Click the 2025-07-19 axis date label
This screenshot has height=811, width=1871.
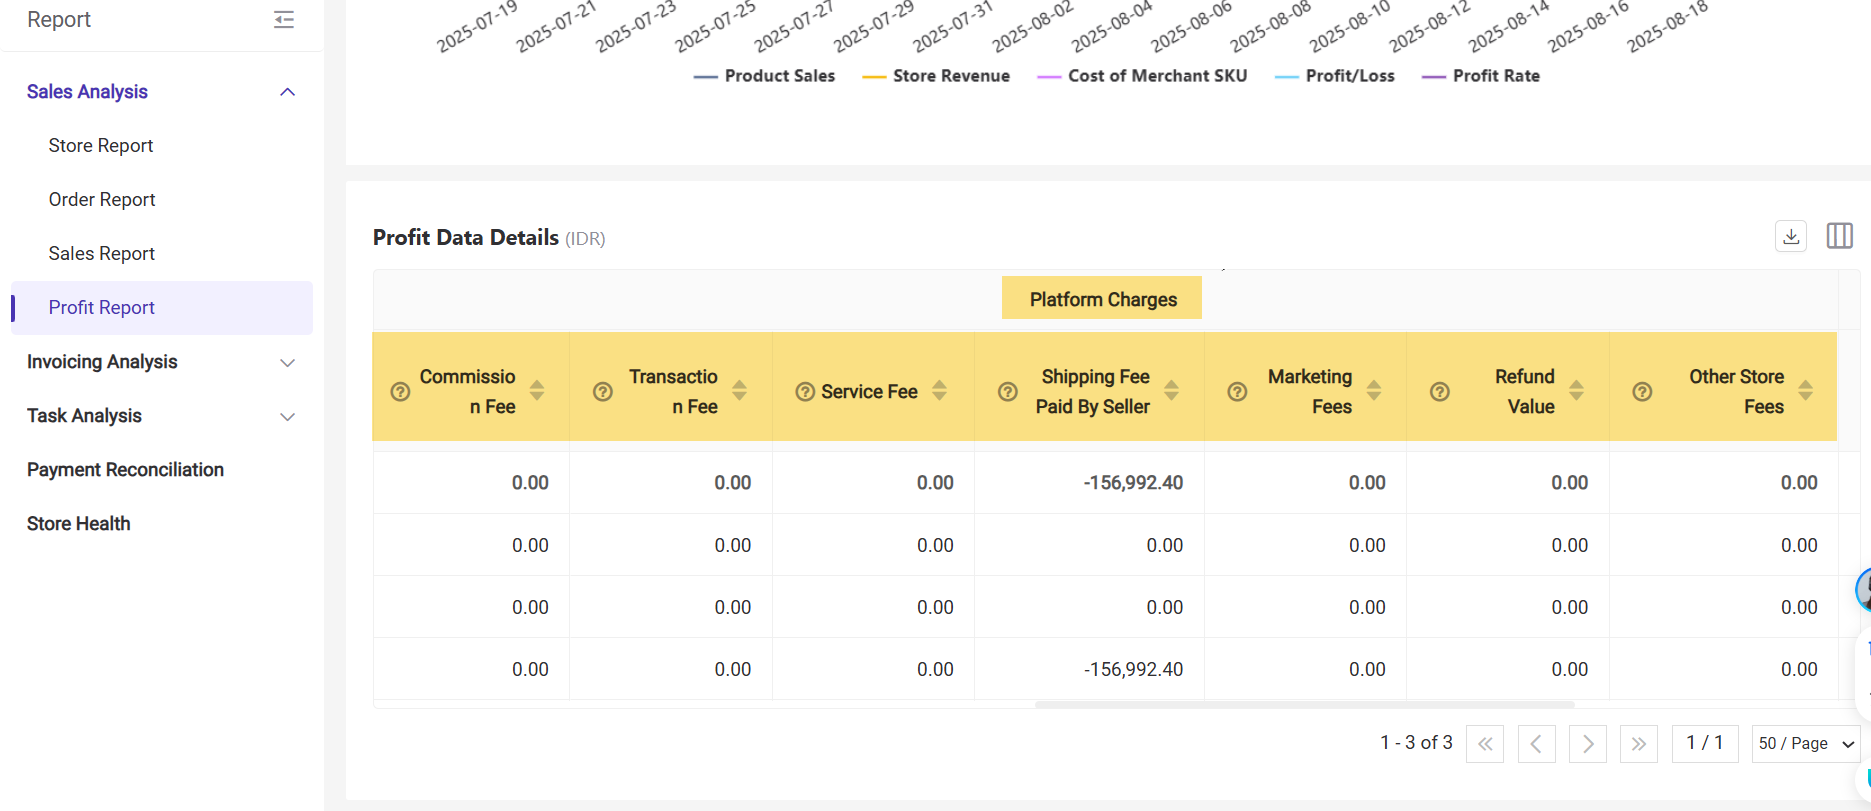477,27
